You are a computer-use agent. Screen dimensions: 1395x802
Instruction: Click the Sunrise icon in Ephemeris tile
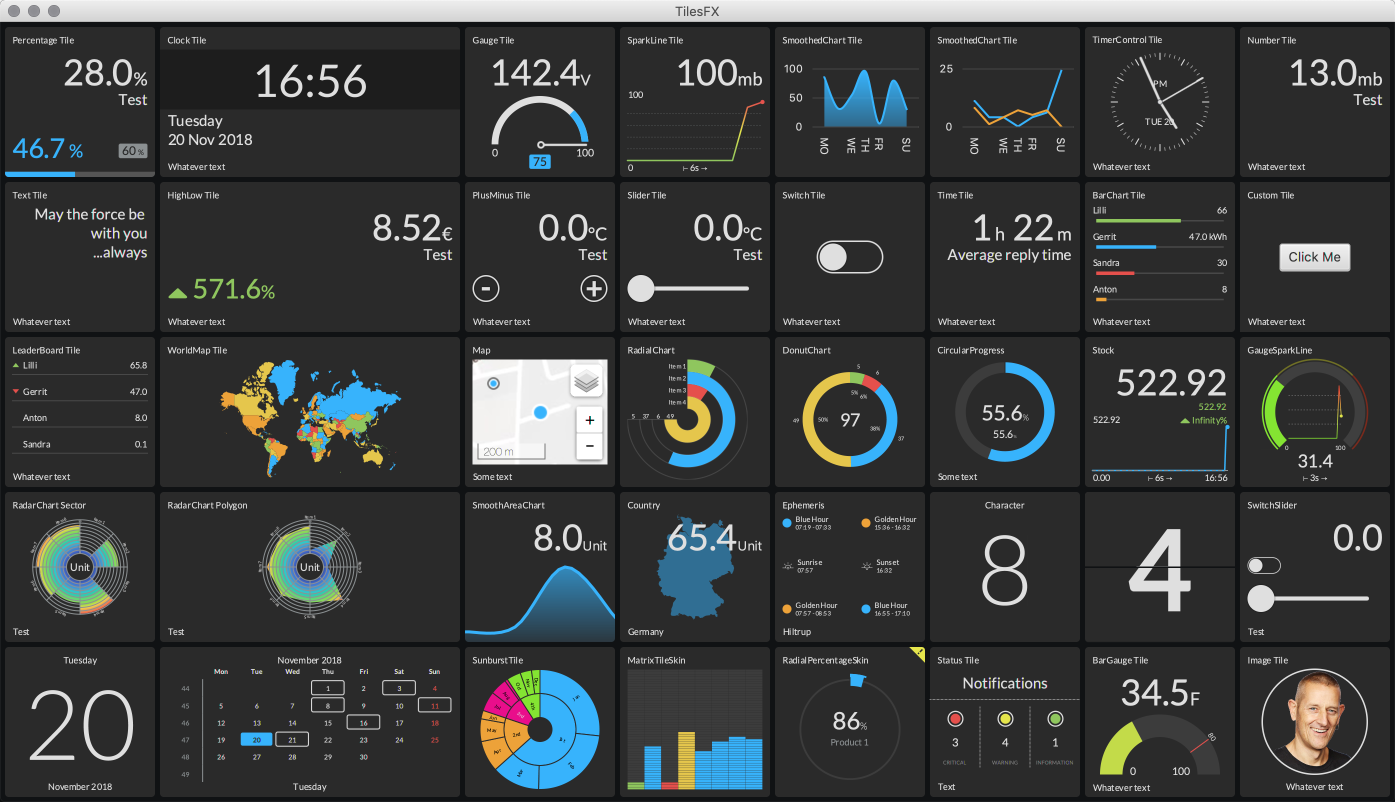[788, 566]
